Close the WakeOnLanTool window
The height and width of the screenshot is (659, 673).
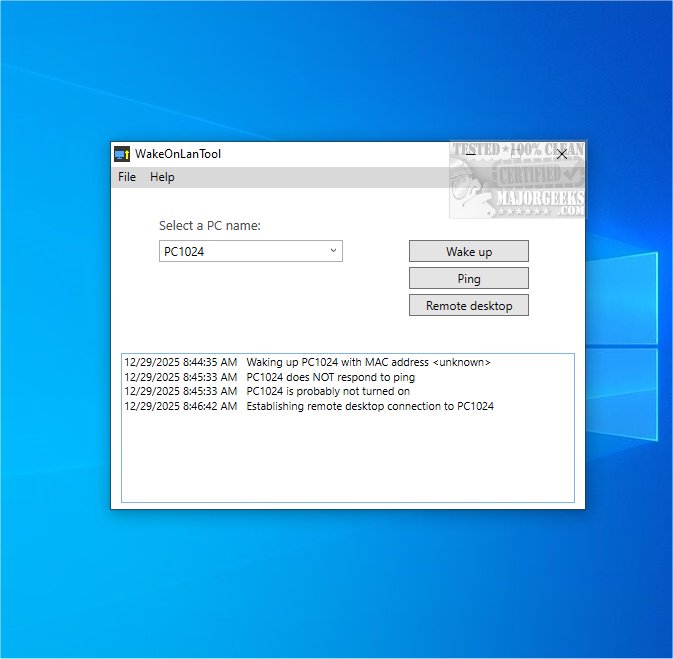point(562,154)
